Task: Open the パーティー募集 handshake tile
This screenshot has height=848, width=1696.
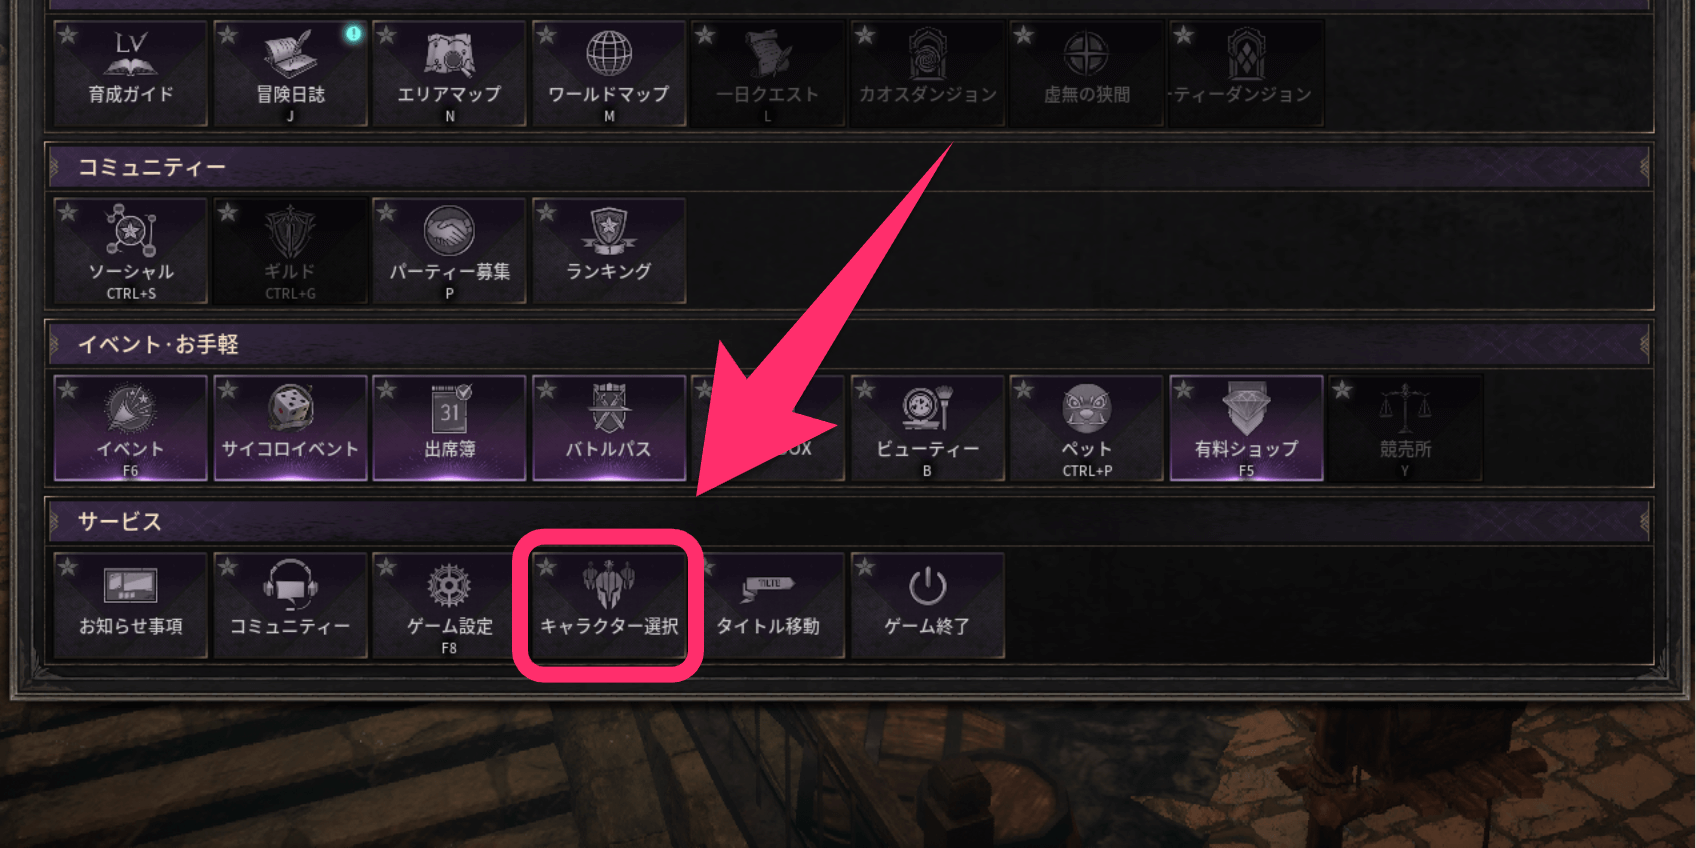Action: point(449,250)
